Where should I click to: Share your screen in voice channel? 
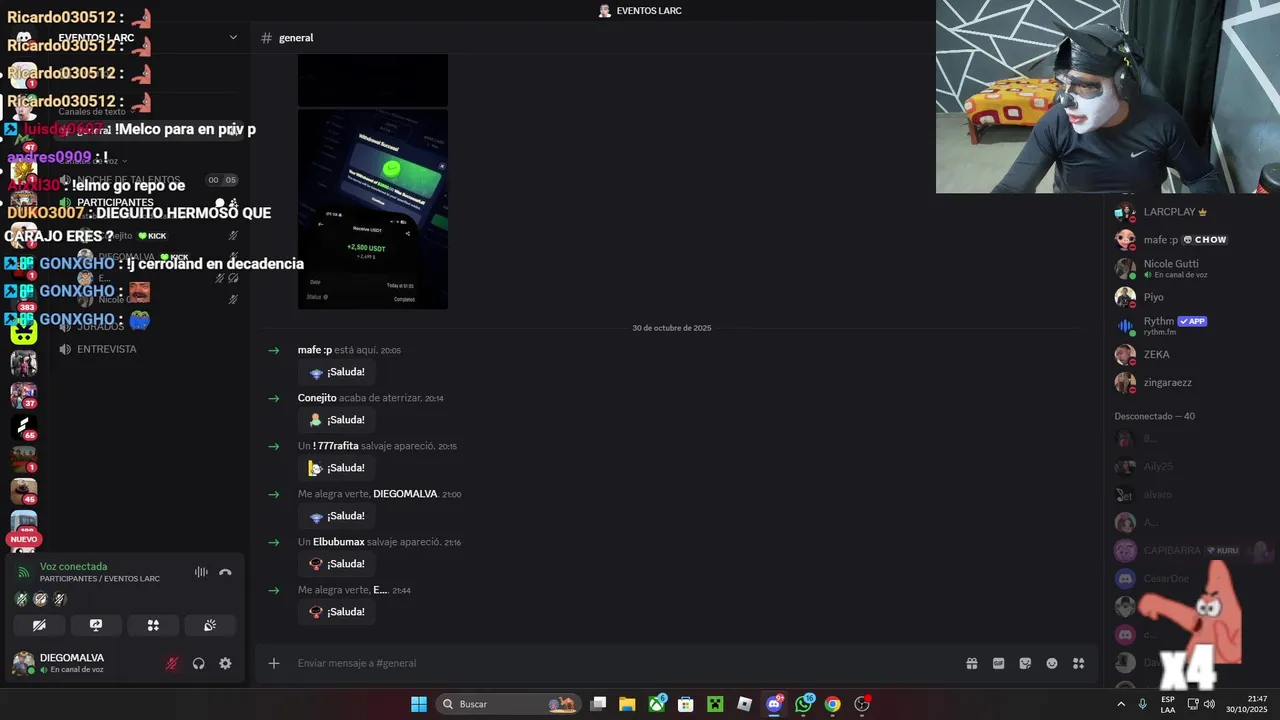click(96, 625)
